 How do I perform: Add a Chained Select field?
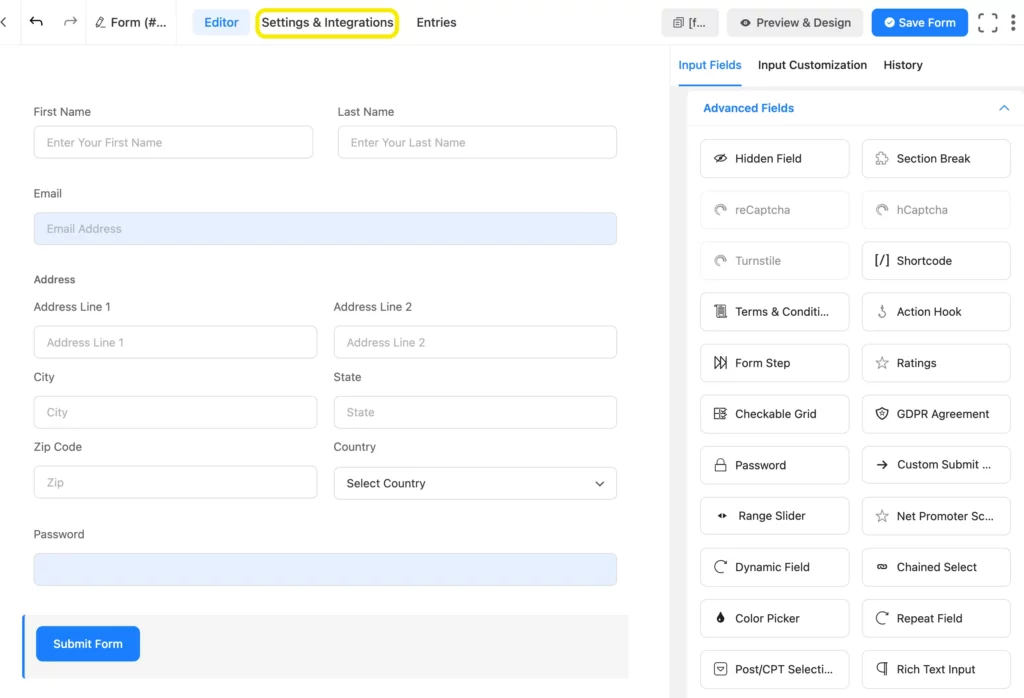pyautogui.click(x=936, y=567)
